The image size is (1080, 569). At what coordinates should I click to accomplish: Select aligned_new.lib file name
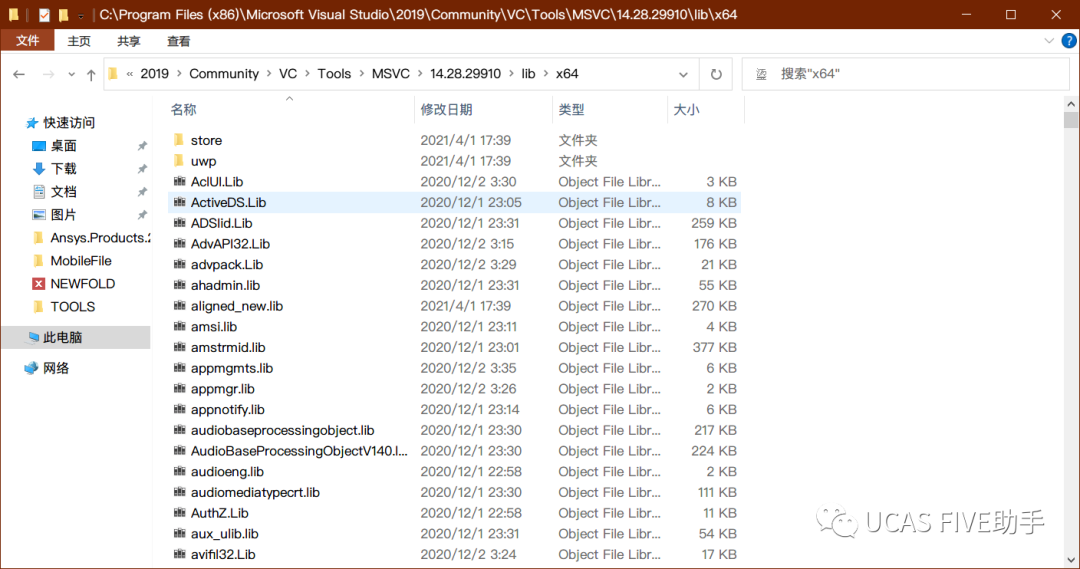[237, 306]
